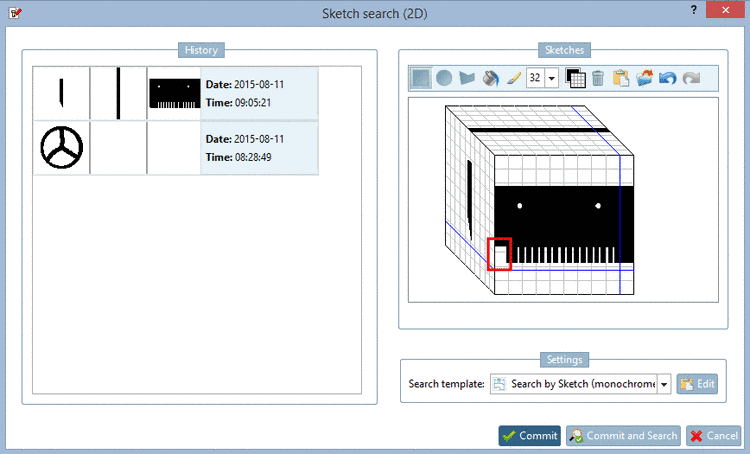
Task: Click the Edit template button
Action: (697, 384)
